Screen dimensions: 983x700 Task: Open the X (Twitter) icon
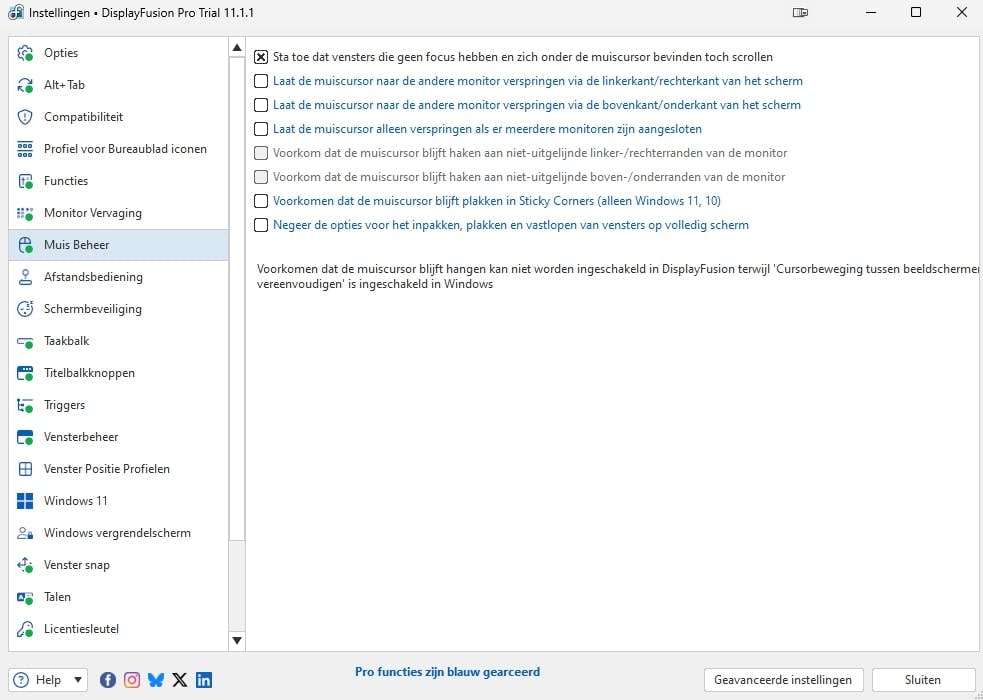pos(179,680)
